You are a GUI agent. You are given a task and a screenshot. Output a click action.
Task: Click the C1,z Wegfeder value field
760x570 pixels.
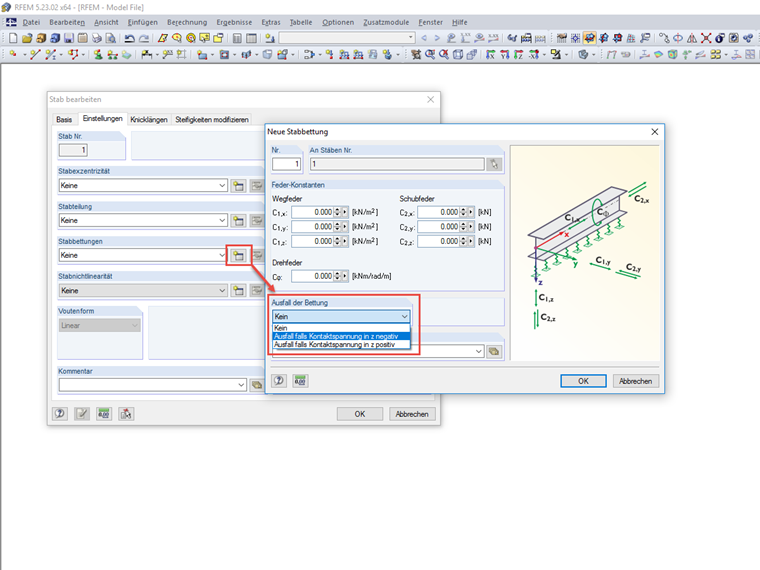coord(313,241)
